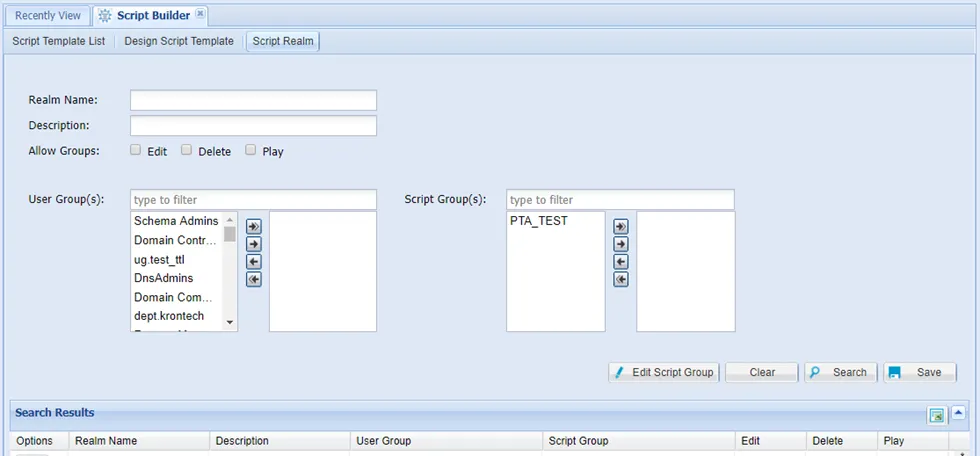Move all Script Groups to the right list
980x456 pixels.
(621, 226)
